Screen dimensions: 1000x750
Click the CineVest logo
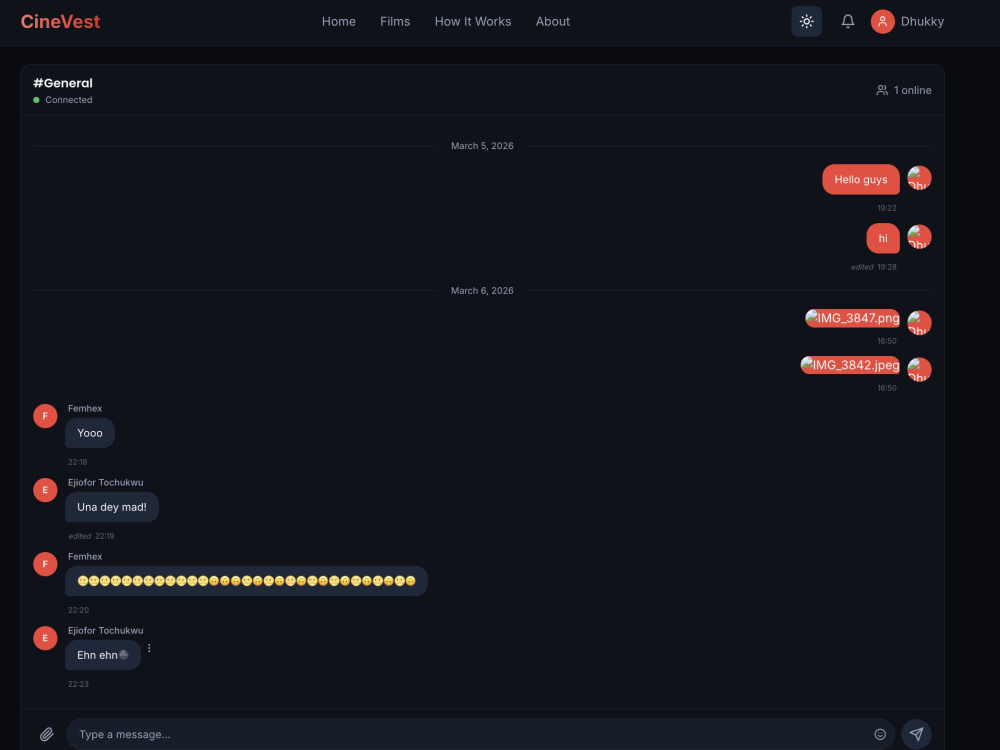(61, 22)
